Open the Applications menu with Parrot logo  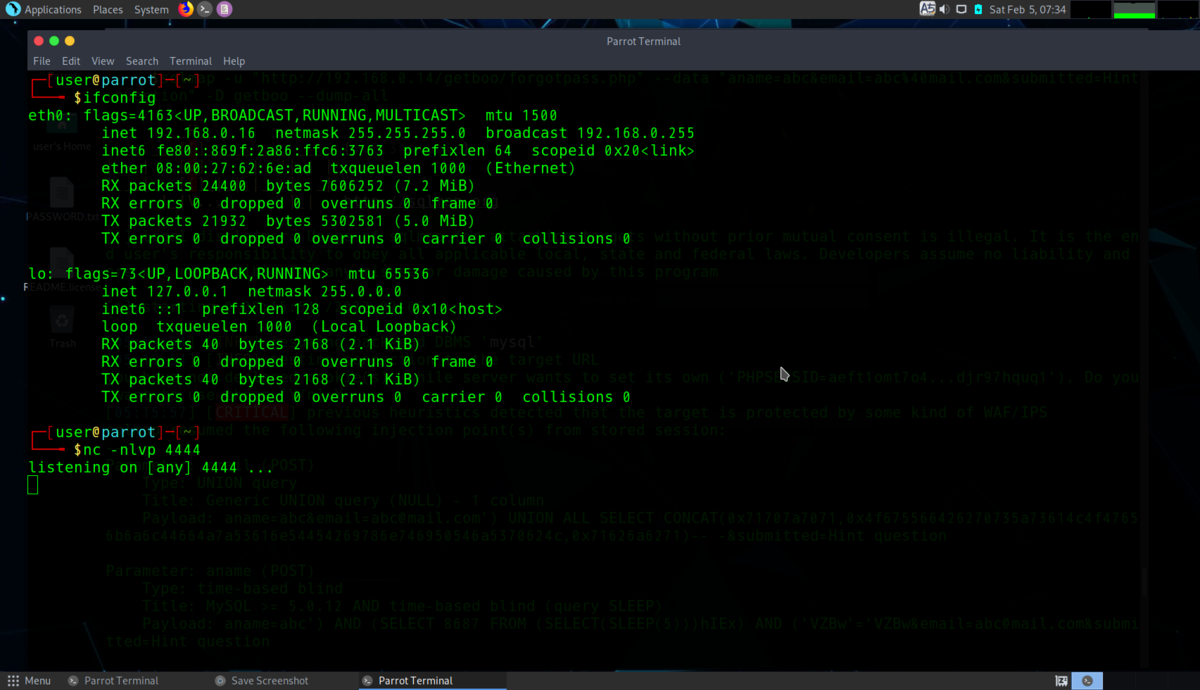click(44, 9)
